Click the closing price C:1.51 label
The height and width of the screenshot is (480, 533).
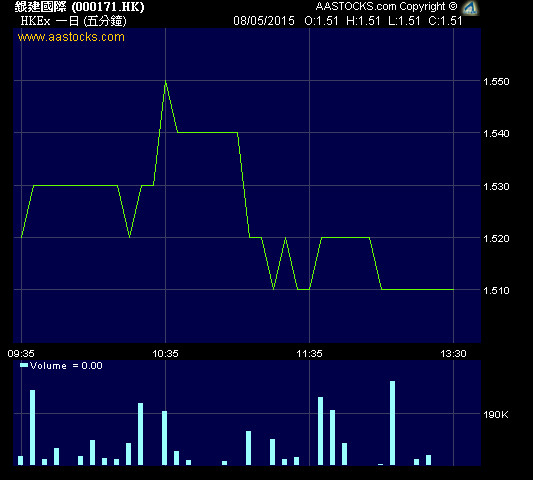point(445,21)
